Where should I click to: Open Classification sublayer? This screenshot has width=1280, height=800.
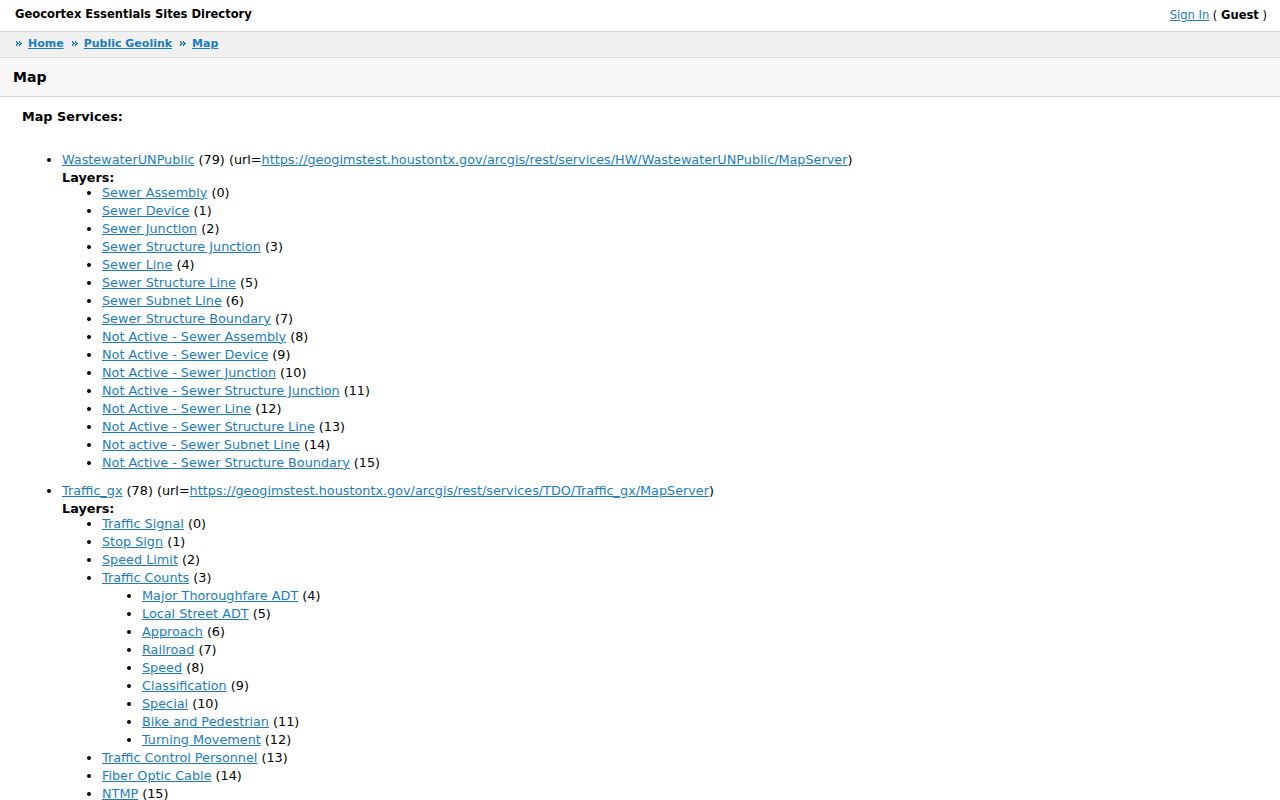click(x=184, y=686)
